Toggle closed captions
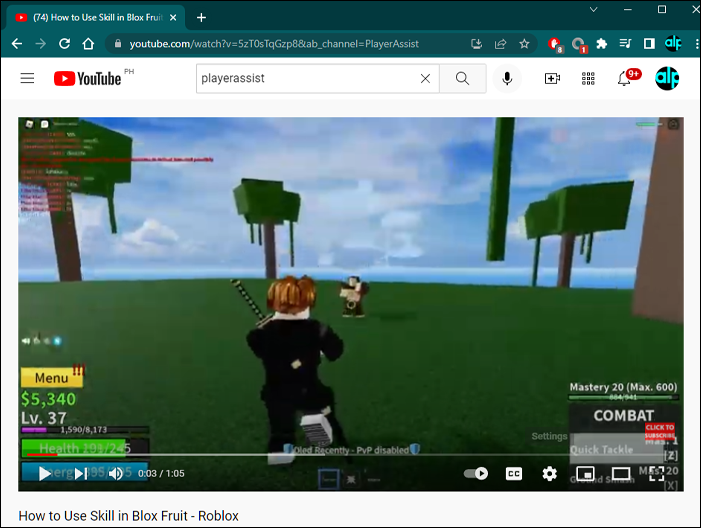 coord(514,474)
